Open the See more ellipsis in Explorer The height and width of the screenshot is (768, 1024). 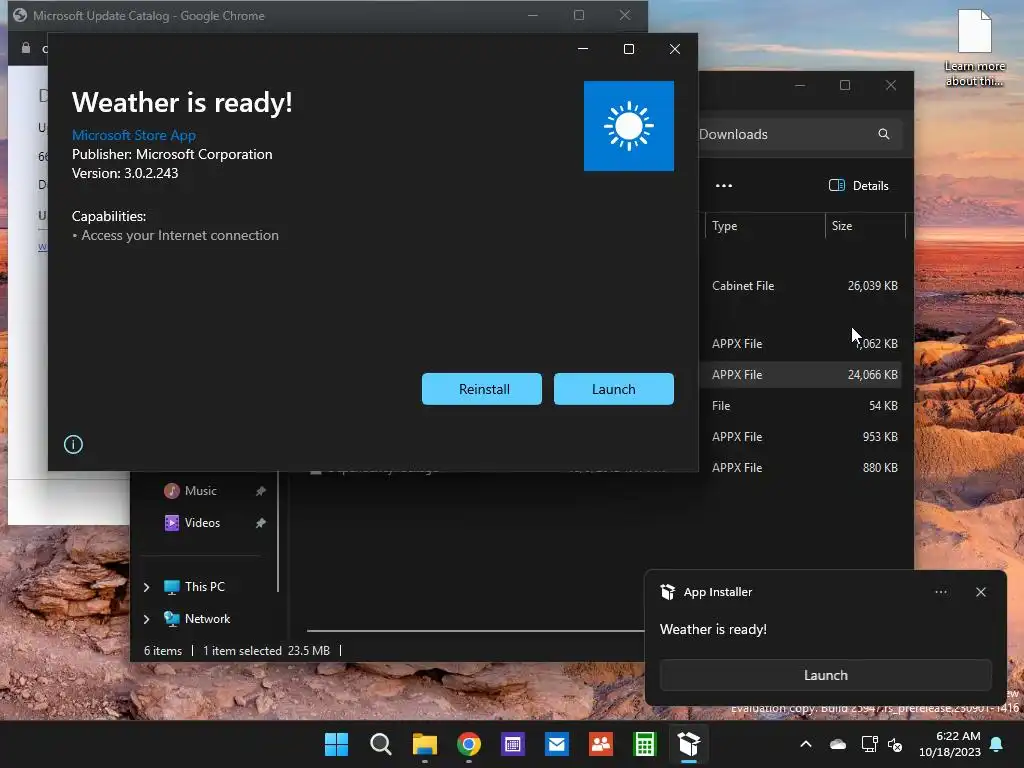point(724,185)
